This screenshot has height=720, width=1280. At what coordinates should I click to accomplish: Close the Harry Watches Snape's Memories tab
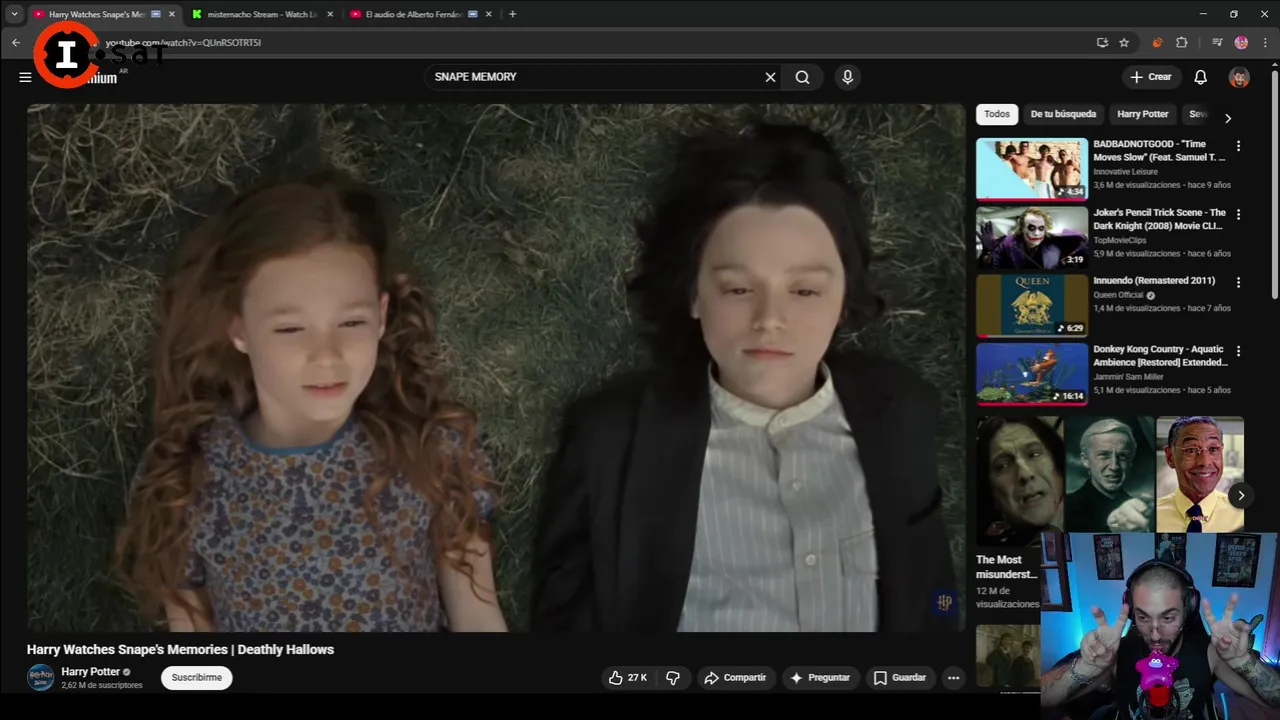[171, 14]
